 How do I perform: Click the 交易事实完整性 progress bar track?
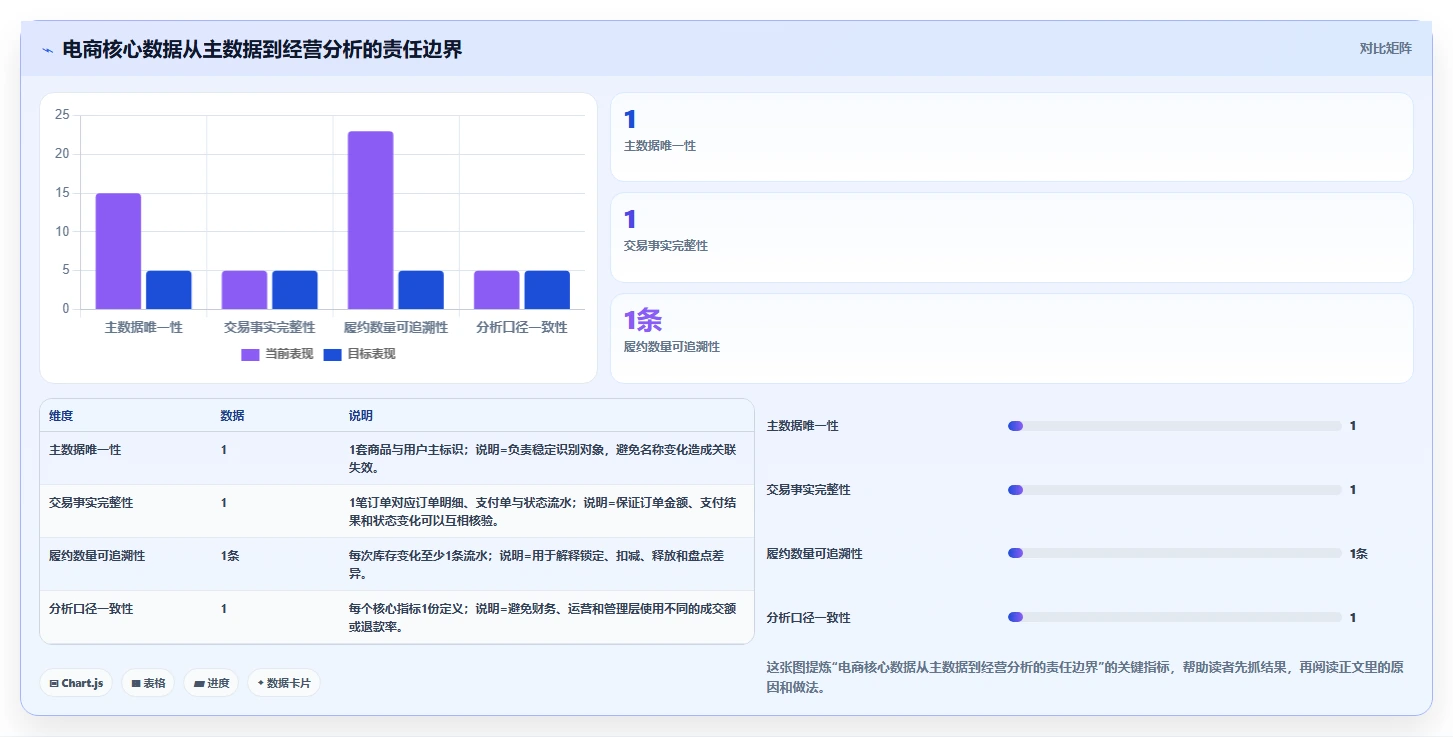point(1175,490)
